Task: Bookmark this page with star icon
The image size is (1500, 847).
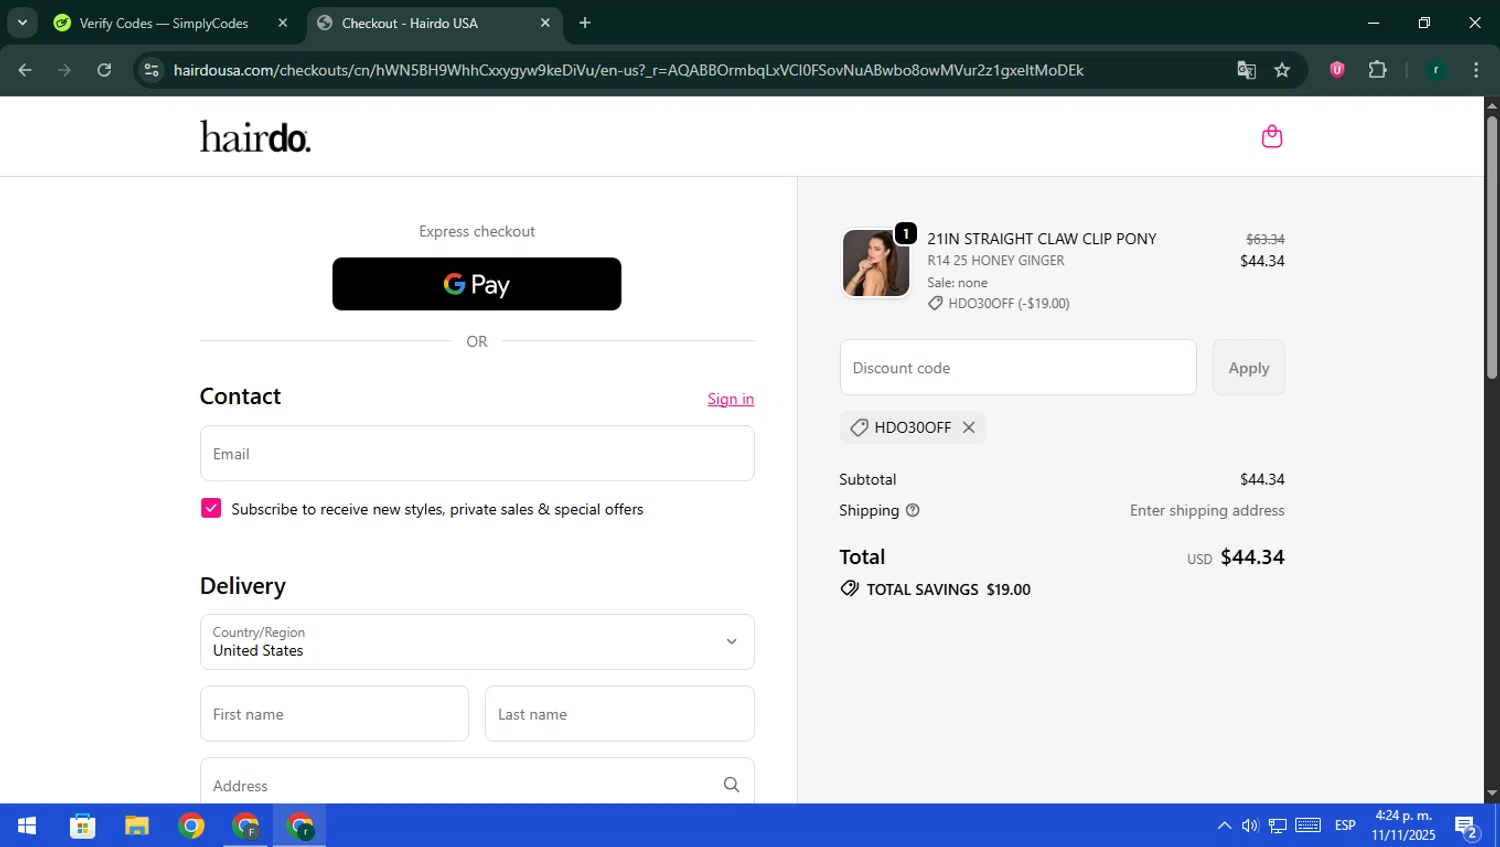Action: (x=1282, y=70)
